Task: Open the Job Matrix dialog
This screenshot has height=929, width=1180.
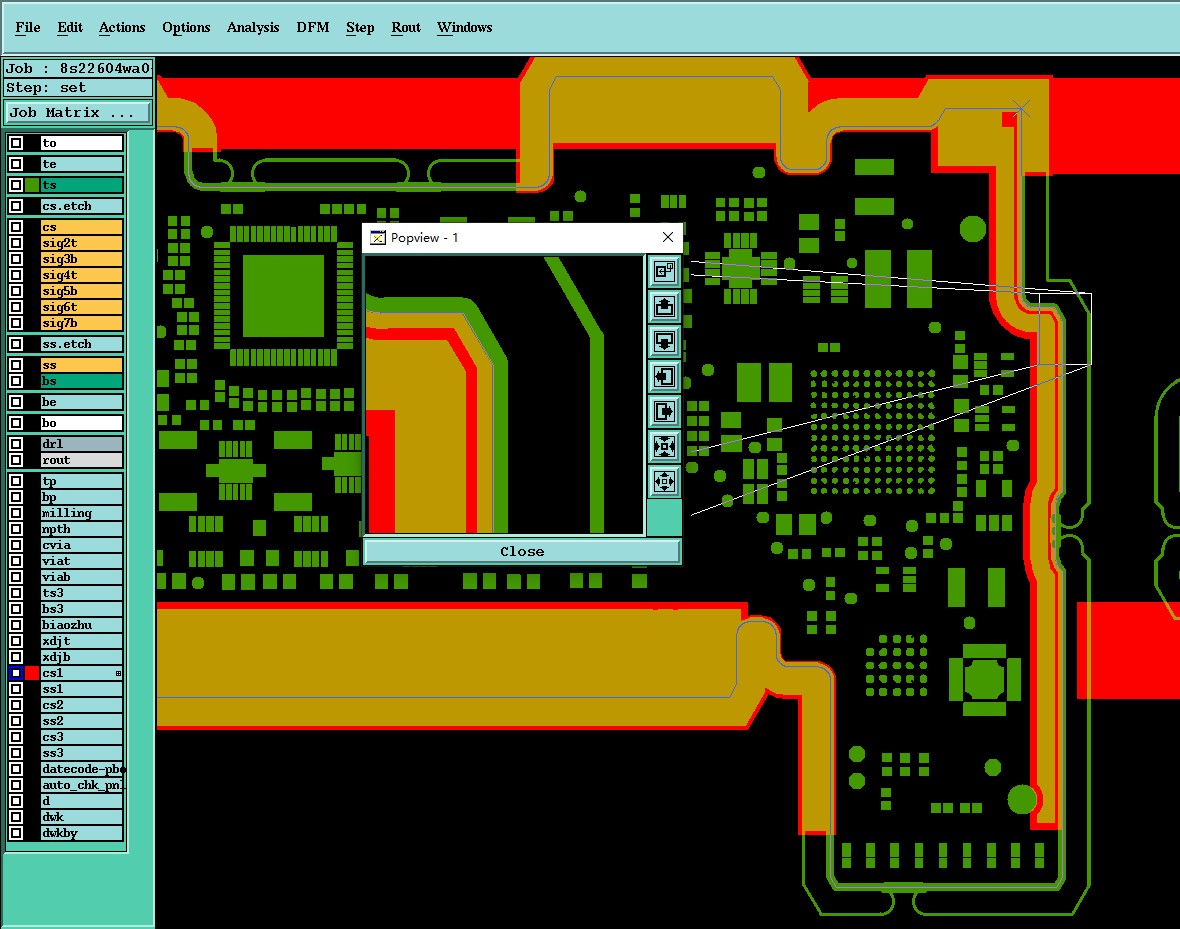Action: click(x=78, y=113)
